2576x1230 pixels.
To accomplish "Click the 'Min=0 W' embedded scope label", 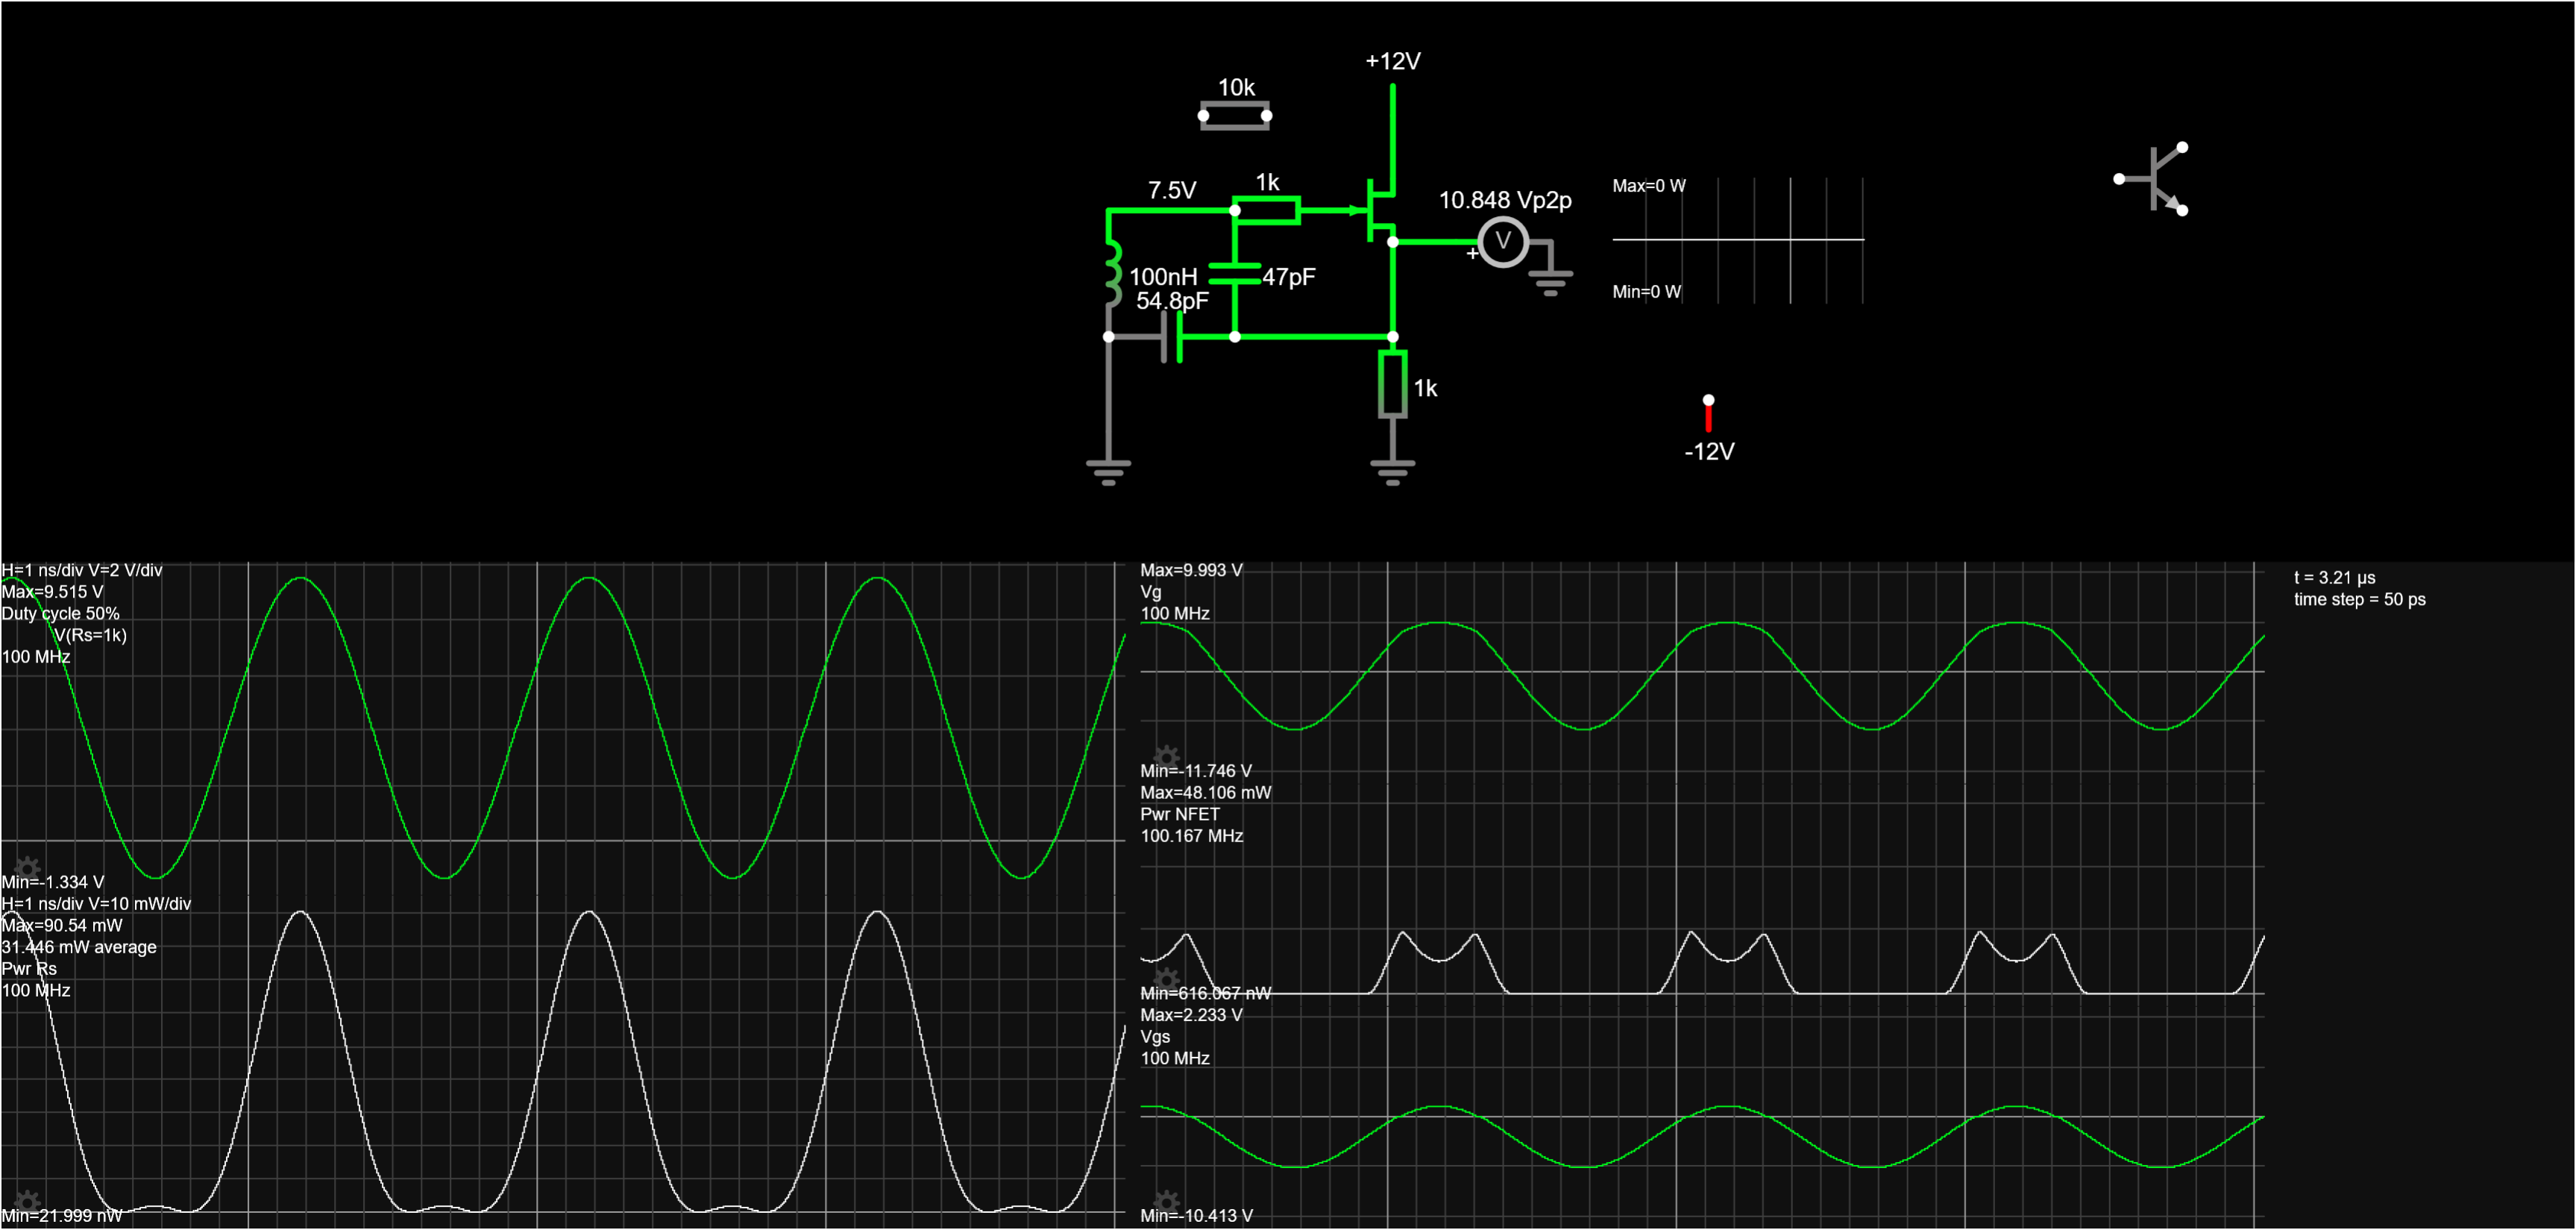I will pyautogui.click(x=1647, y=292).
